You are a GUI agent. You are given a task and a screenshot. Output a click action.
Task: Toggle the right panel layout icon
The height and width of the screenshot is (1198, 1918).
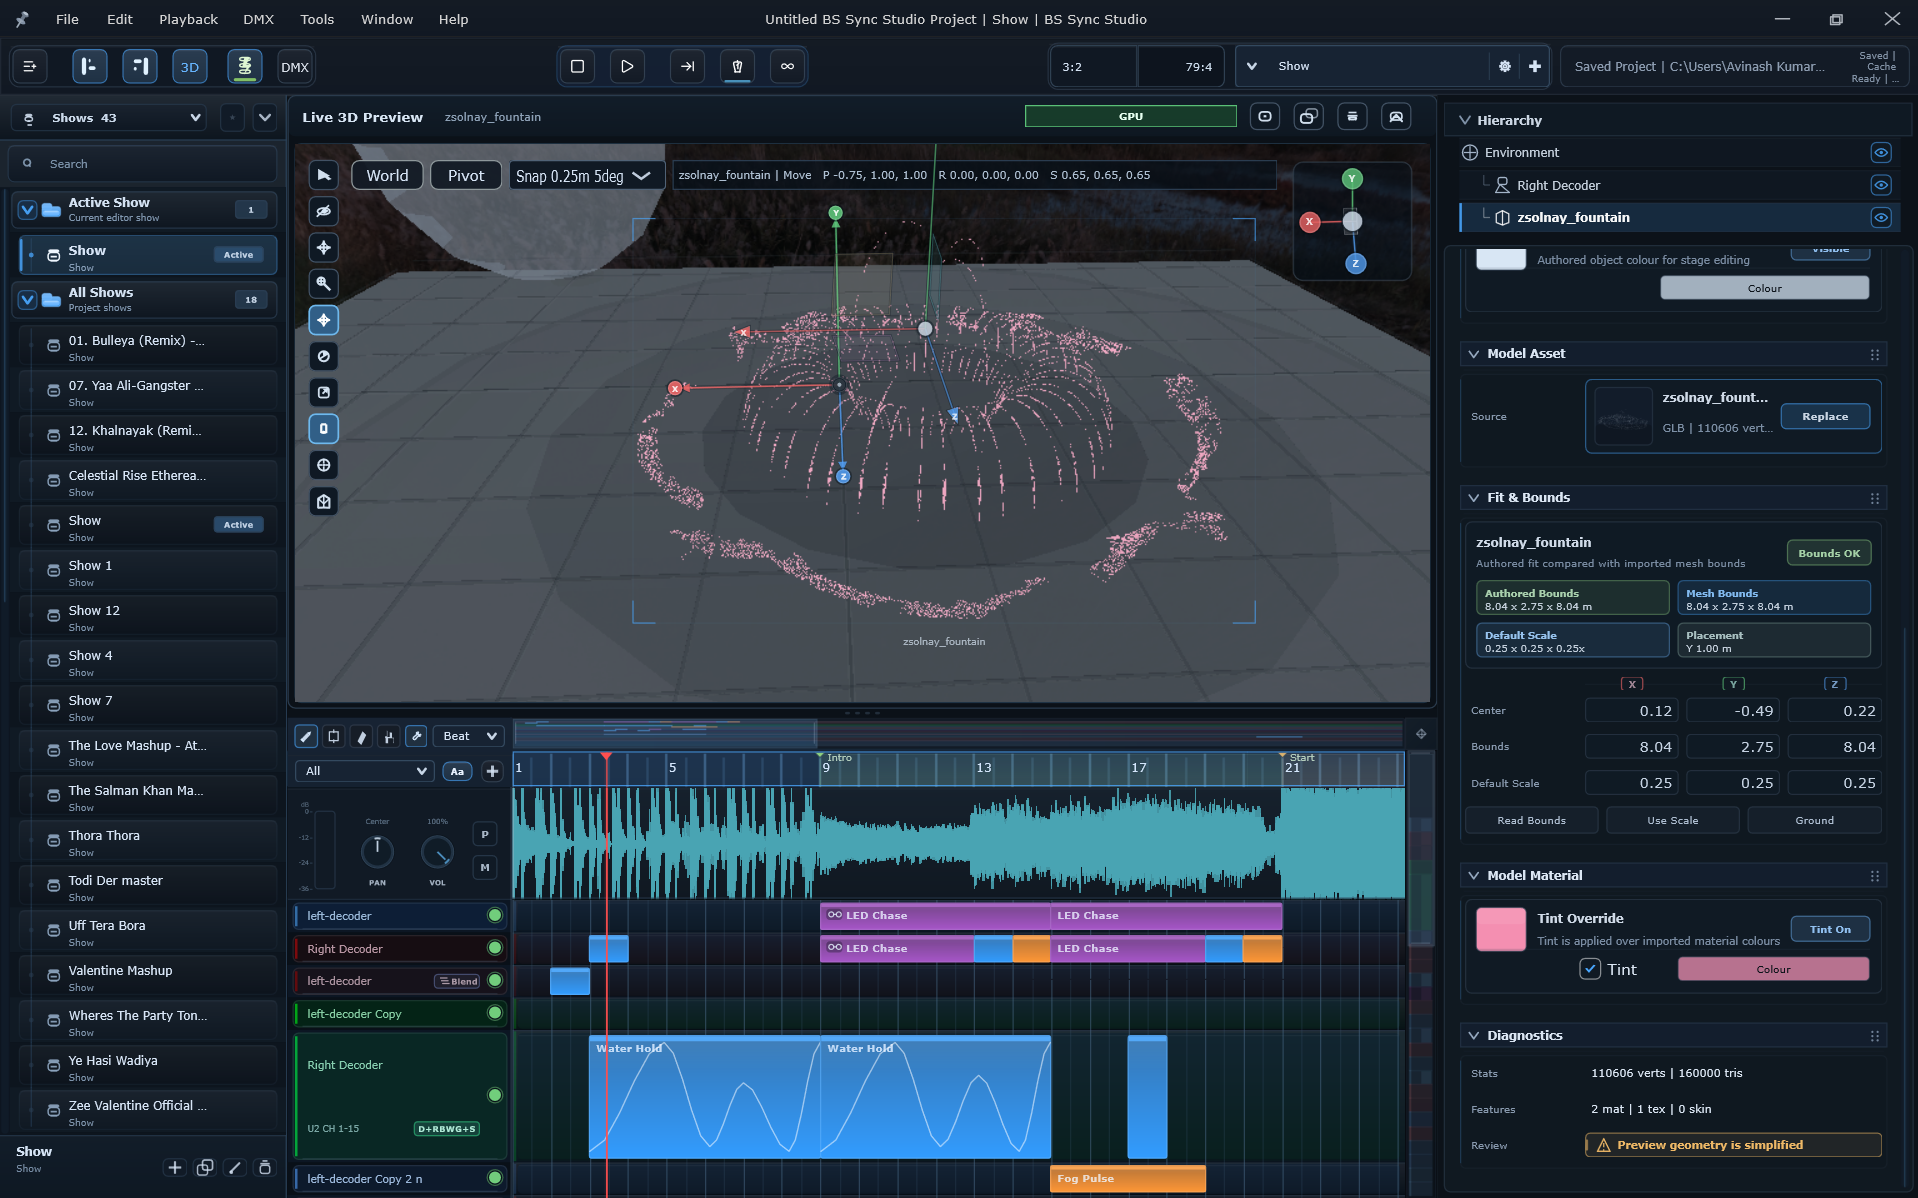139,66
